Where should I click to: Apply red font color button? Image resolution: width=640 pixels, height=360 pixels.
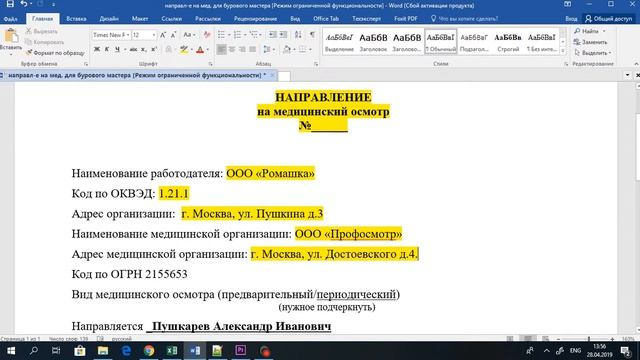click(x=200, y=49)
